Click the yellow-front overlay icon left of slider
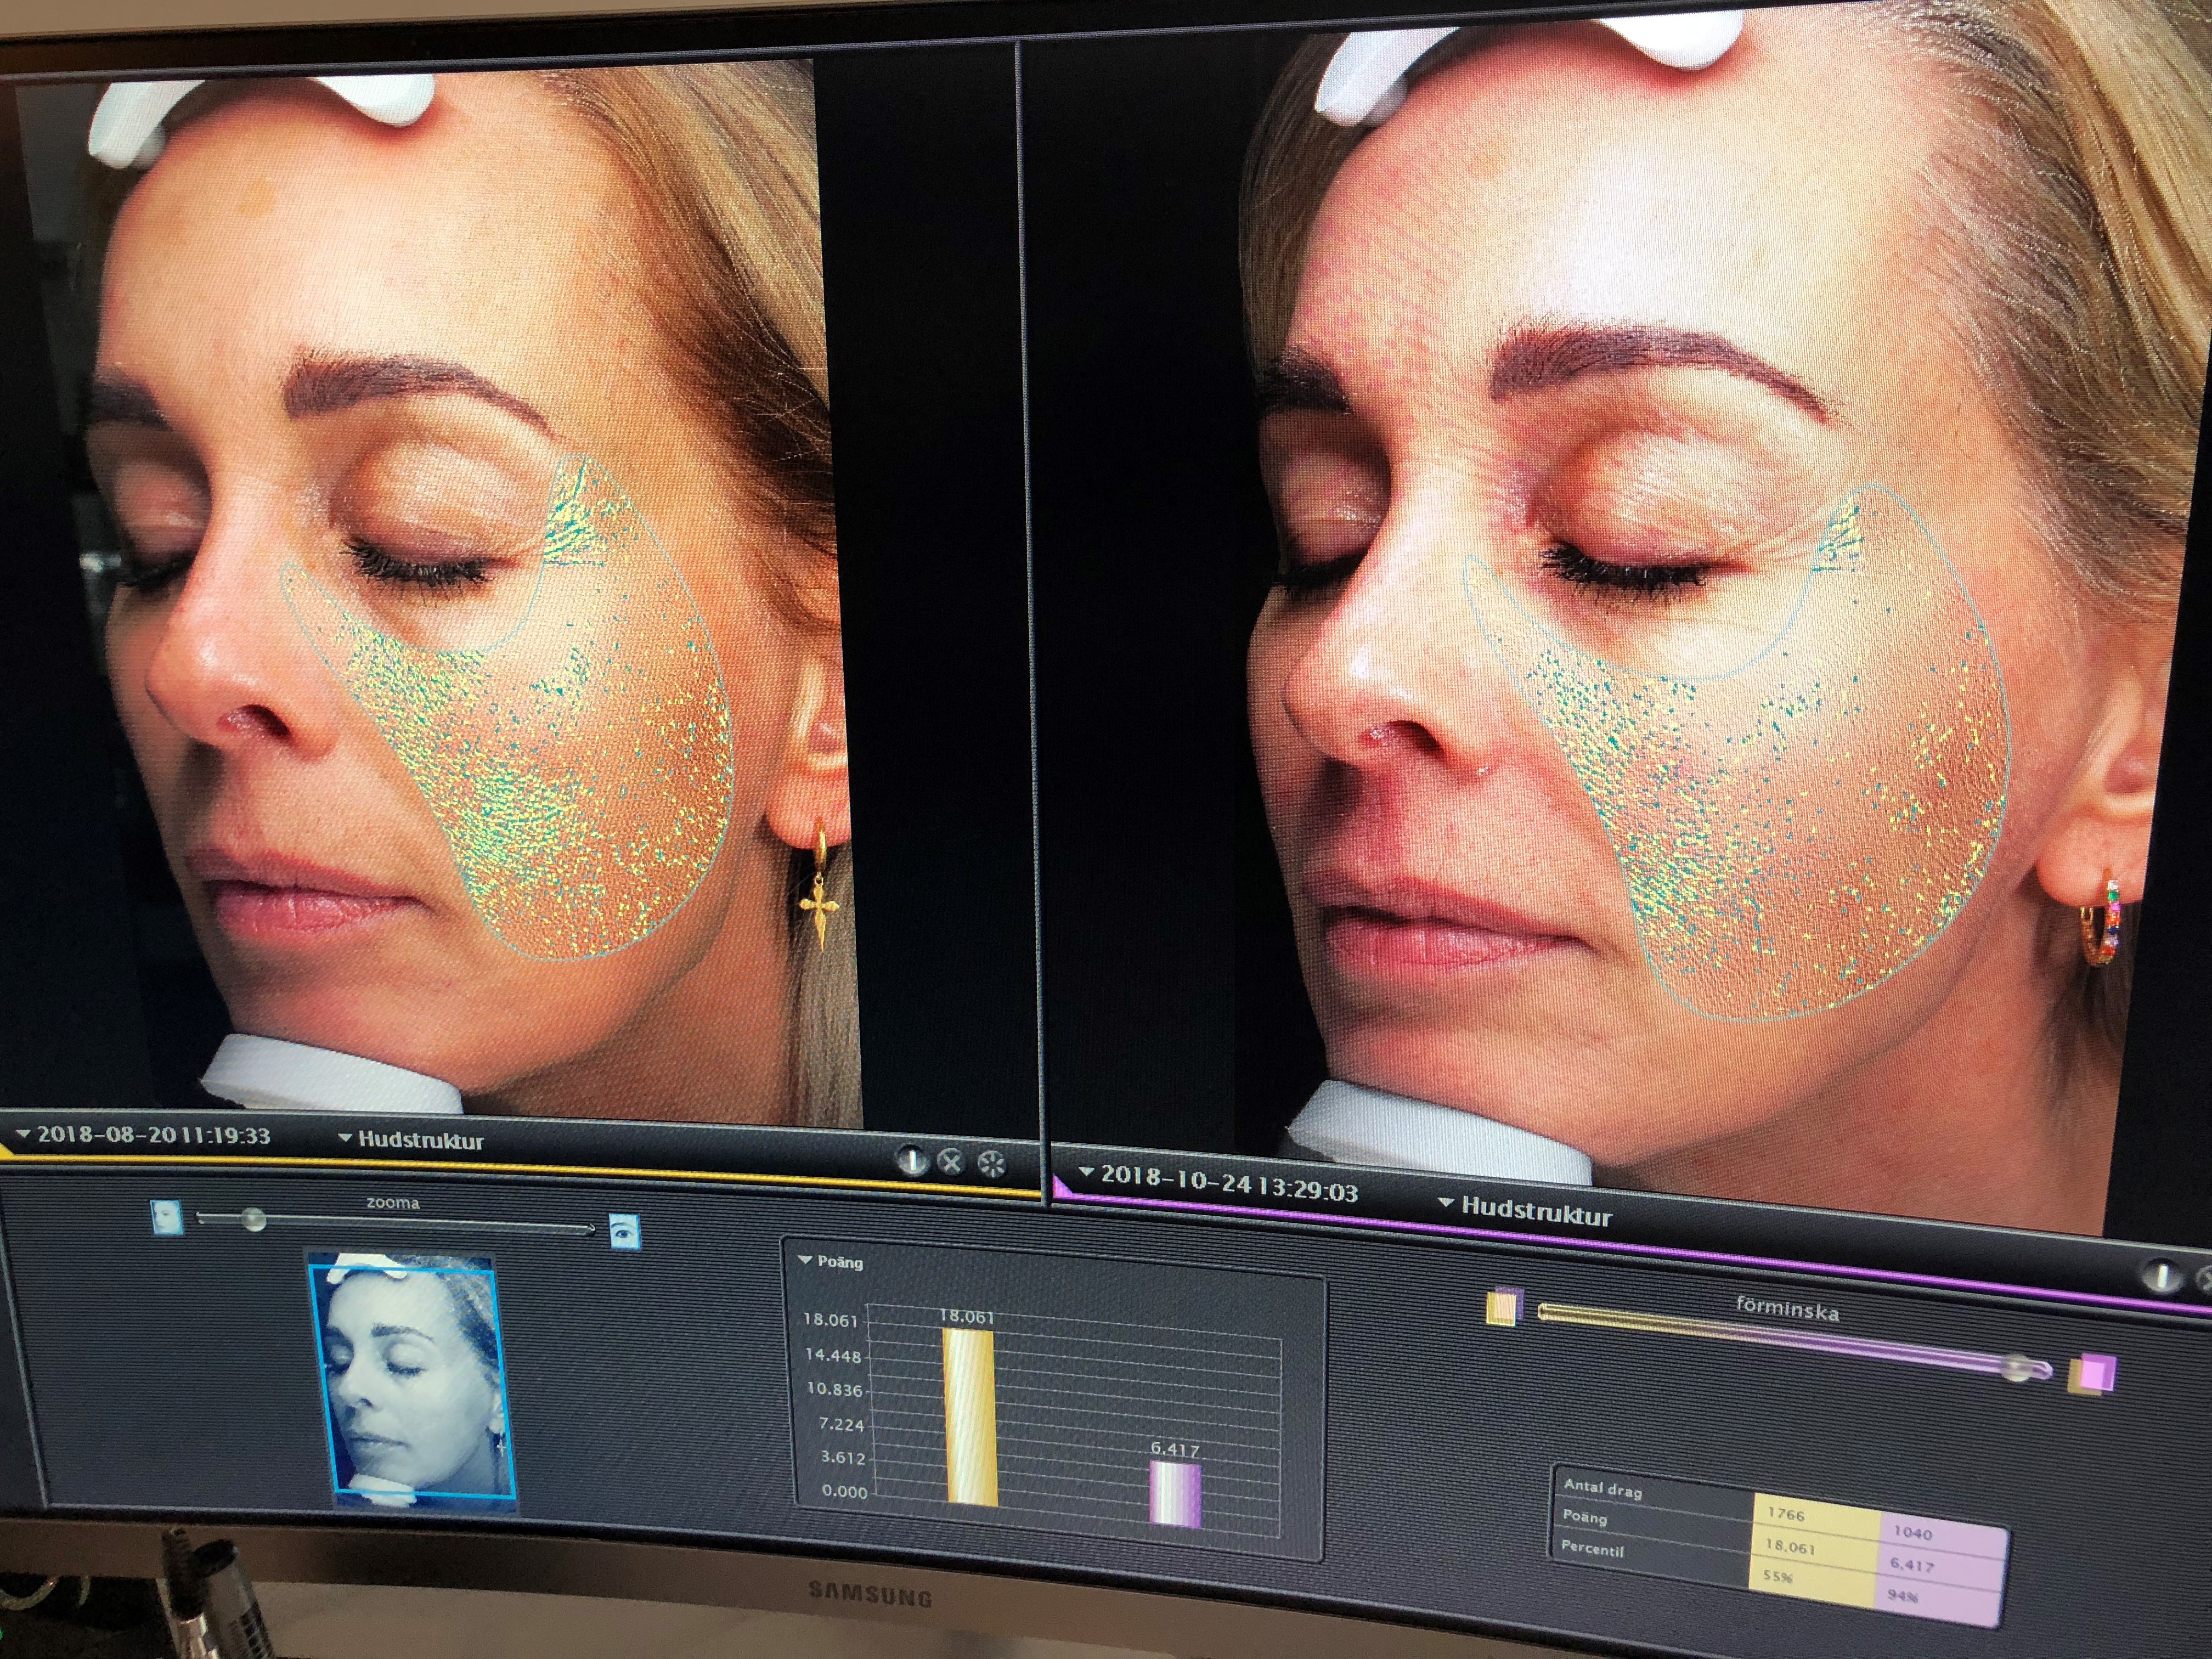 pos(1503,1307)
